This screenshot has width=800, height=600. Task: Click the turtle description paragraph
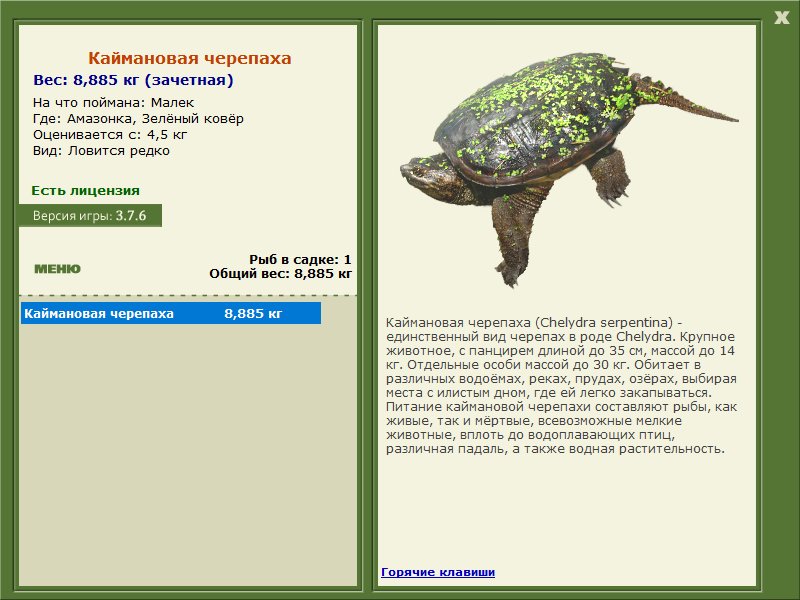pos(561,385)
